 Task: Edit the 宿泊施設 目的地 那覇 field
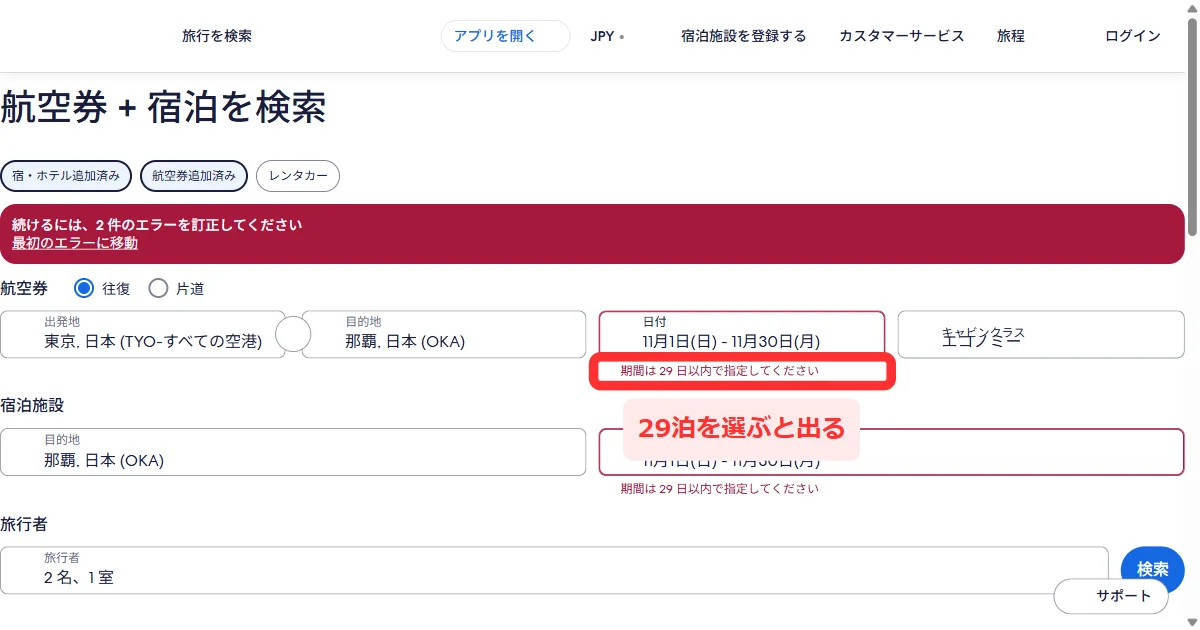(x=293, y=452)
